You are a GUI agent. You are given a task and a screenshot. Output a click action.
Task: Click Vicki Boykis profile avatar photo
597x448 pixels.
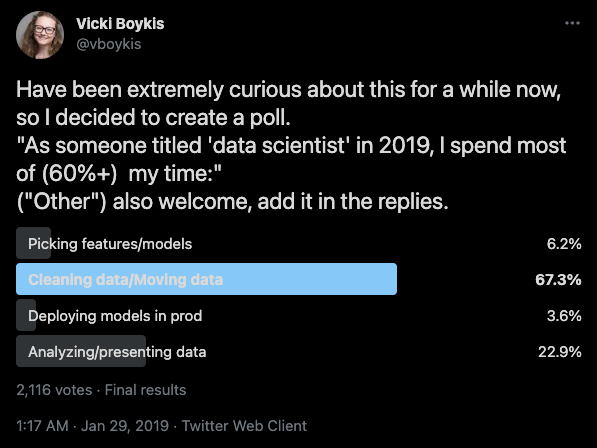click(40, 35)
